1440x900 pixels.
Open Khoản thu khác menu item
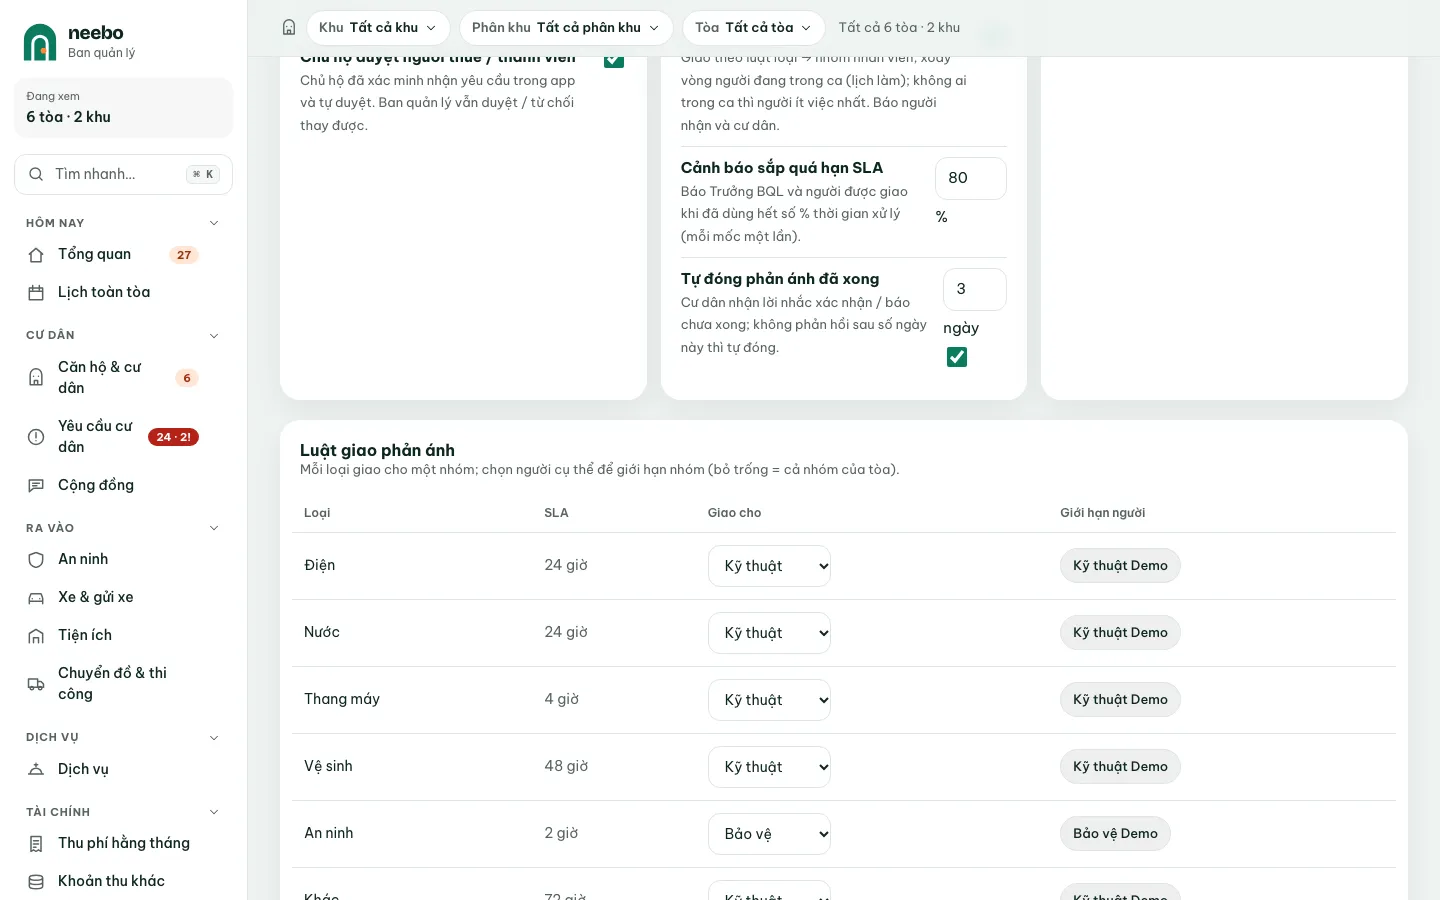tap(123, 882)
